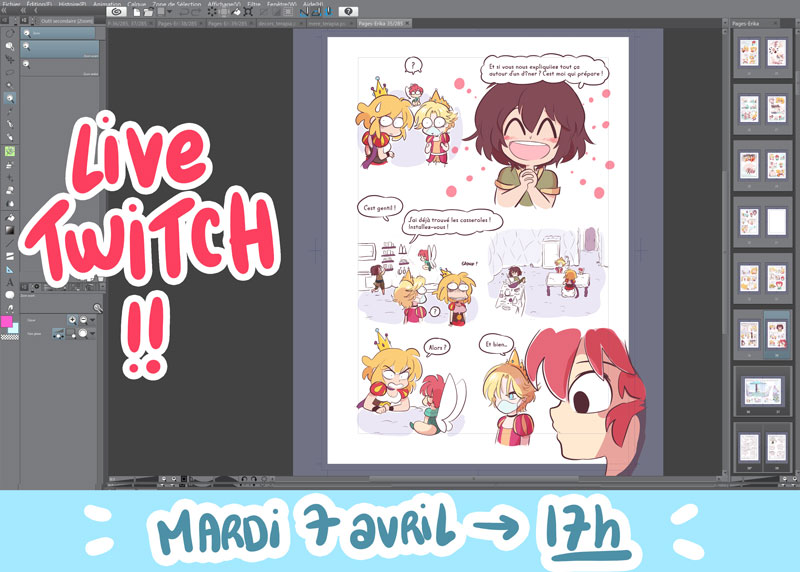Select the transparent color swatch
This screenshot has height=572, width=800.
point(9,337)
